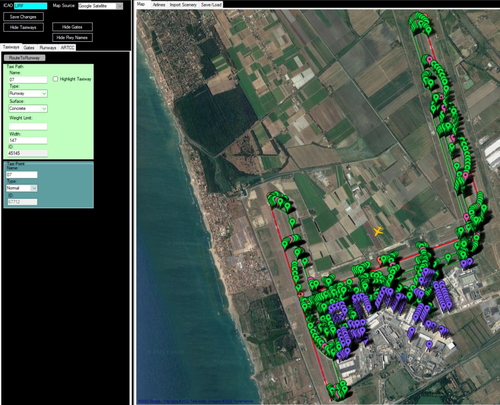Open the Airlines tab
500x405 pixels.
[159, 5]
